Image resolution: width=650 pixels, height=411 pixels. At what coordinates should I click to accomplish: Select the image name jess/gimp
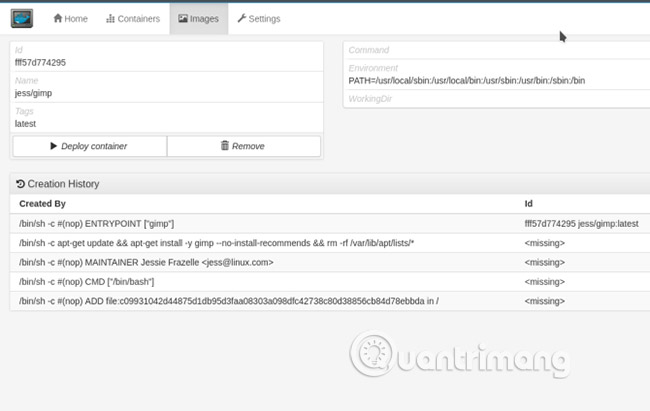33,93
